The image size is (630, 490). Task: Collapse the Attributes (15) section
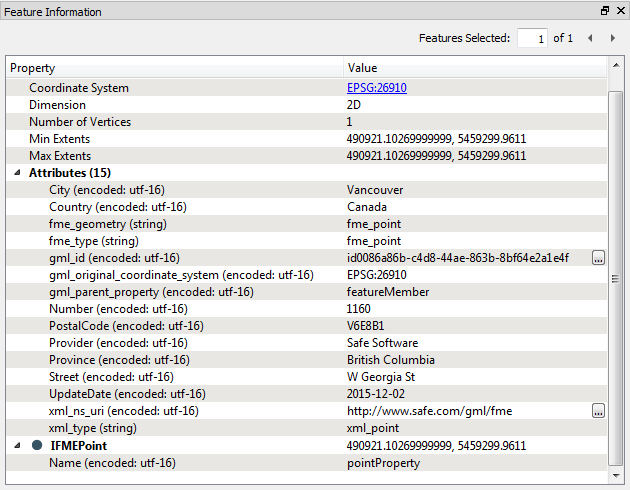click(17, 173)
